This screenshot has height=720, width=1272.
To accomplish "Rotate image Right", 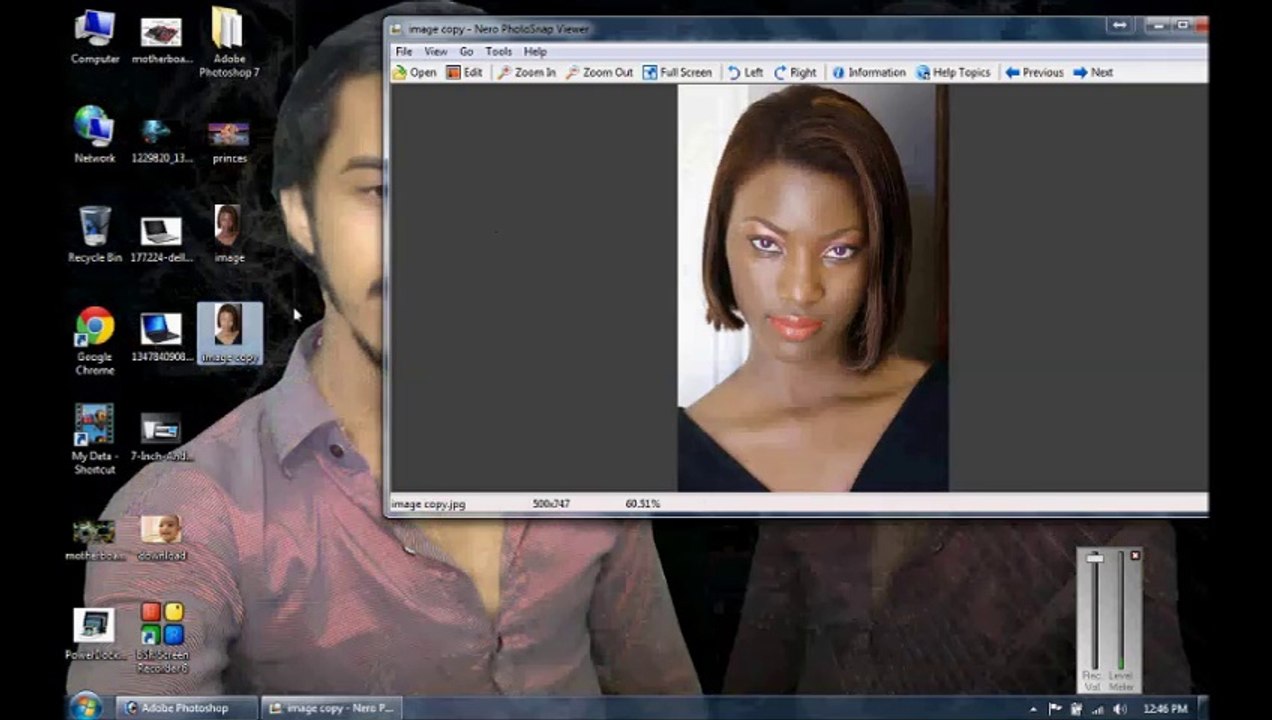I will [795, 72].
